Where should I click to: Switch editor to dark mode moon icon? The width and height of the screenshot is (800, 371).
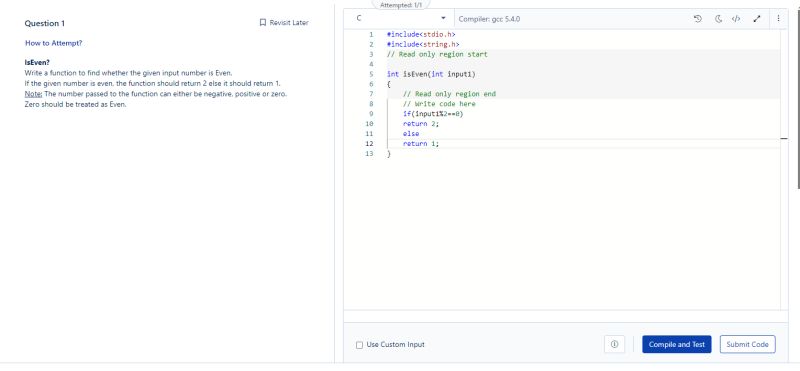point(718,19)
